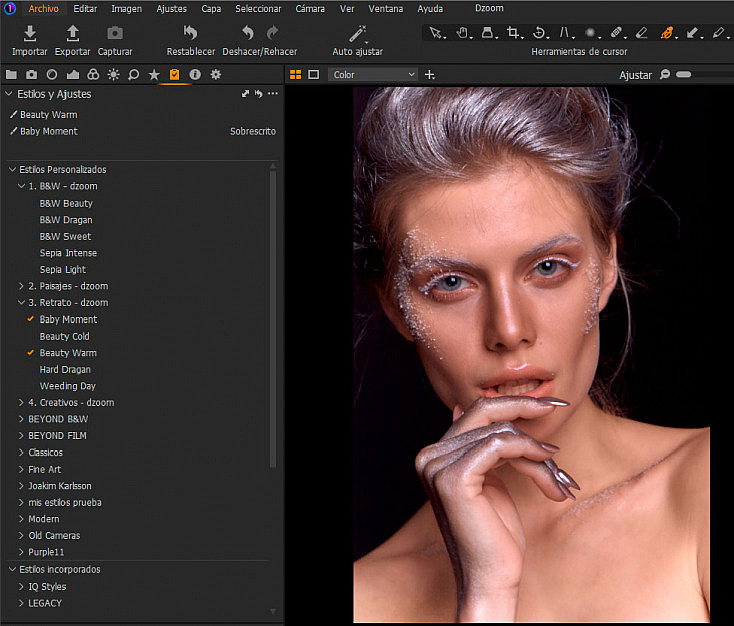Open the Details magnifier tool tab
734x626 pixels.
pyautogui.click(x=133, y=74)
